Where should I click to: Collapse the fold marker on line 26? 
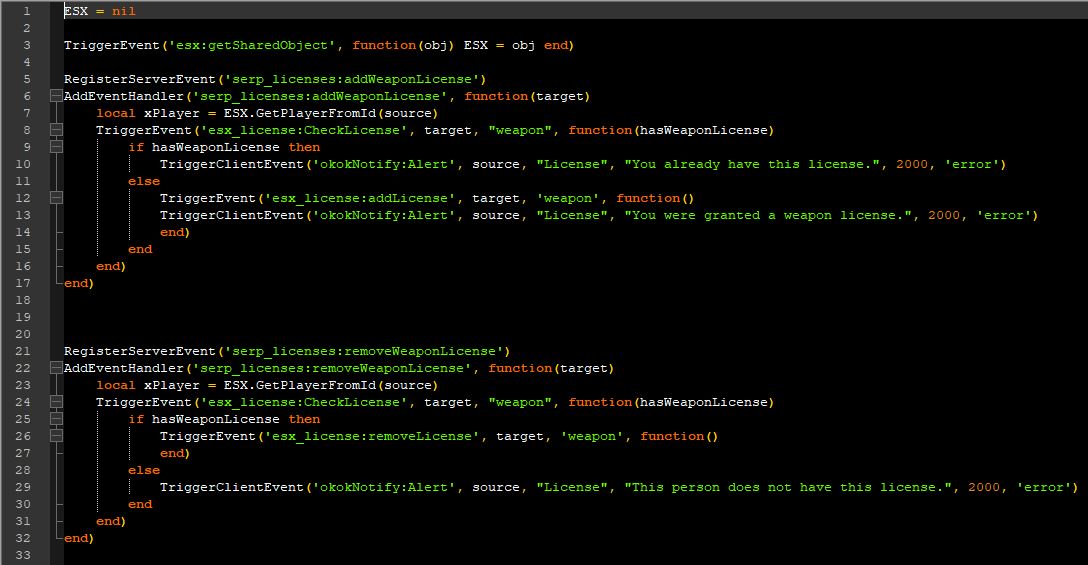[x=56, y=436]
